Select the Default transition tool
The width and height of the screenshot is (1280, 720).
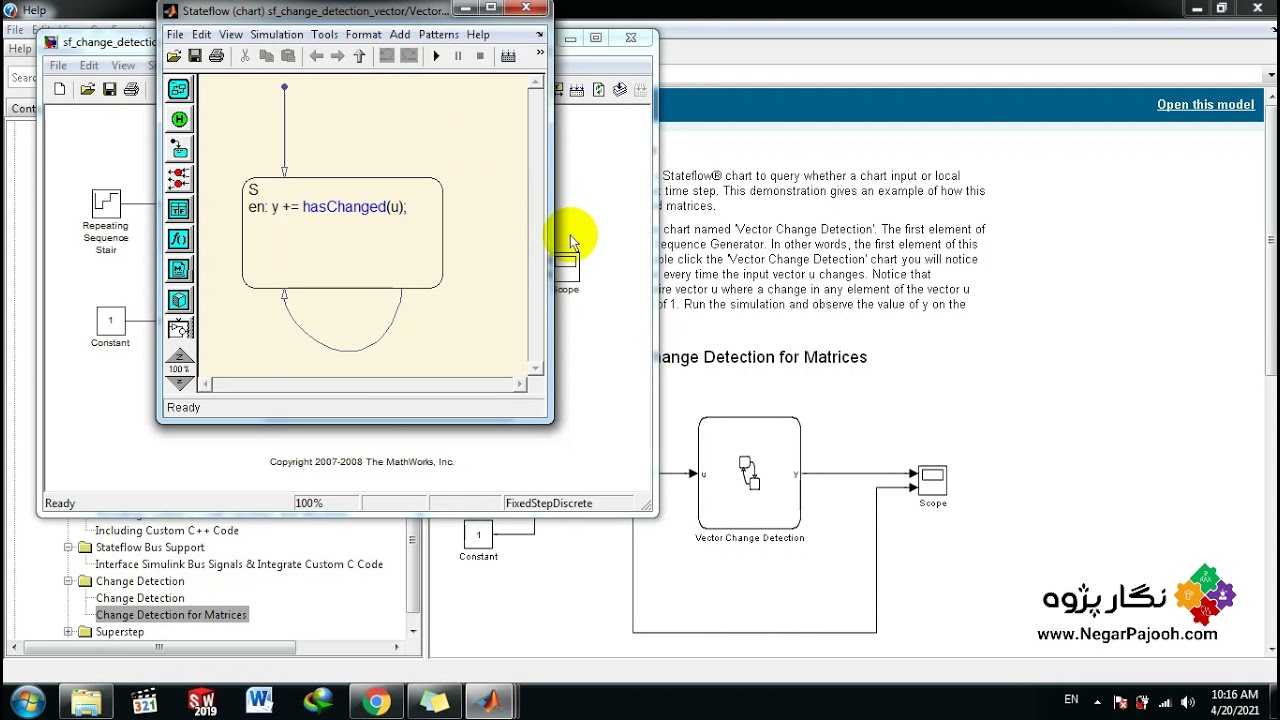pos(179,149)
